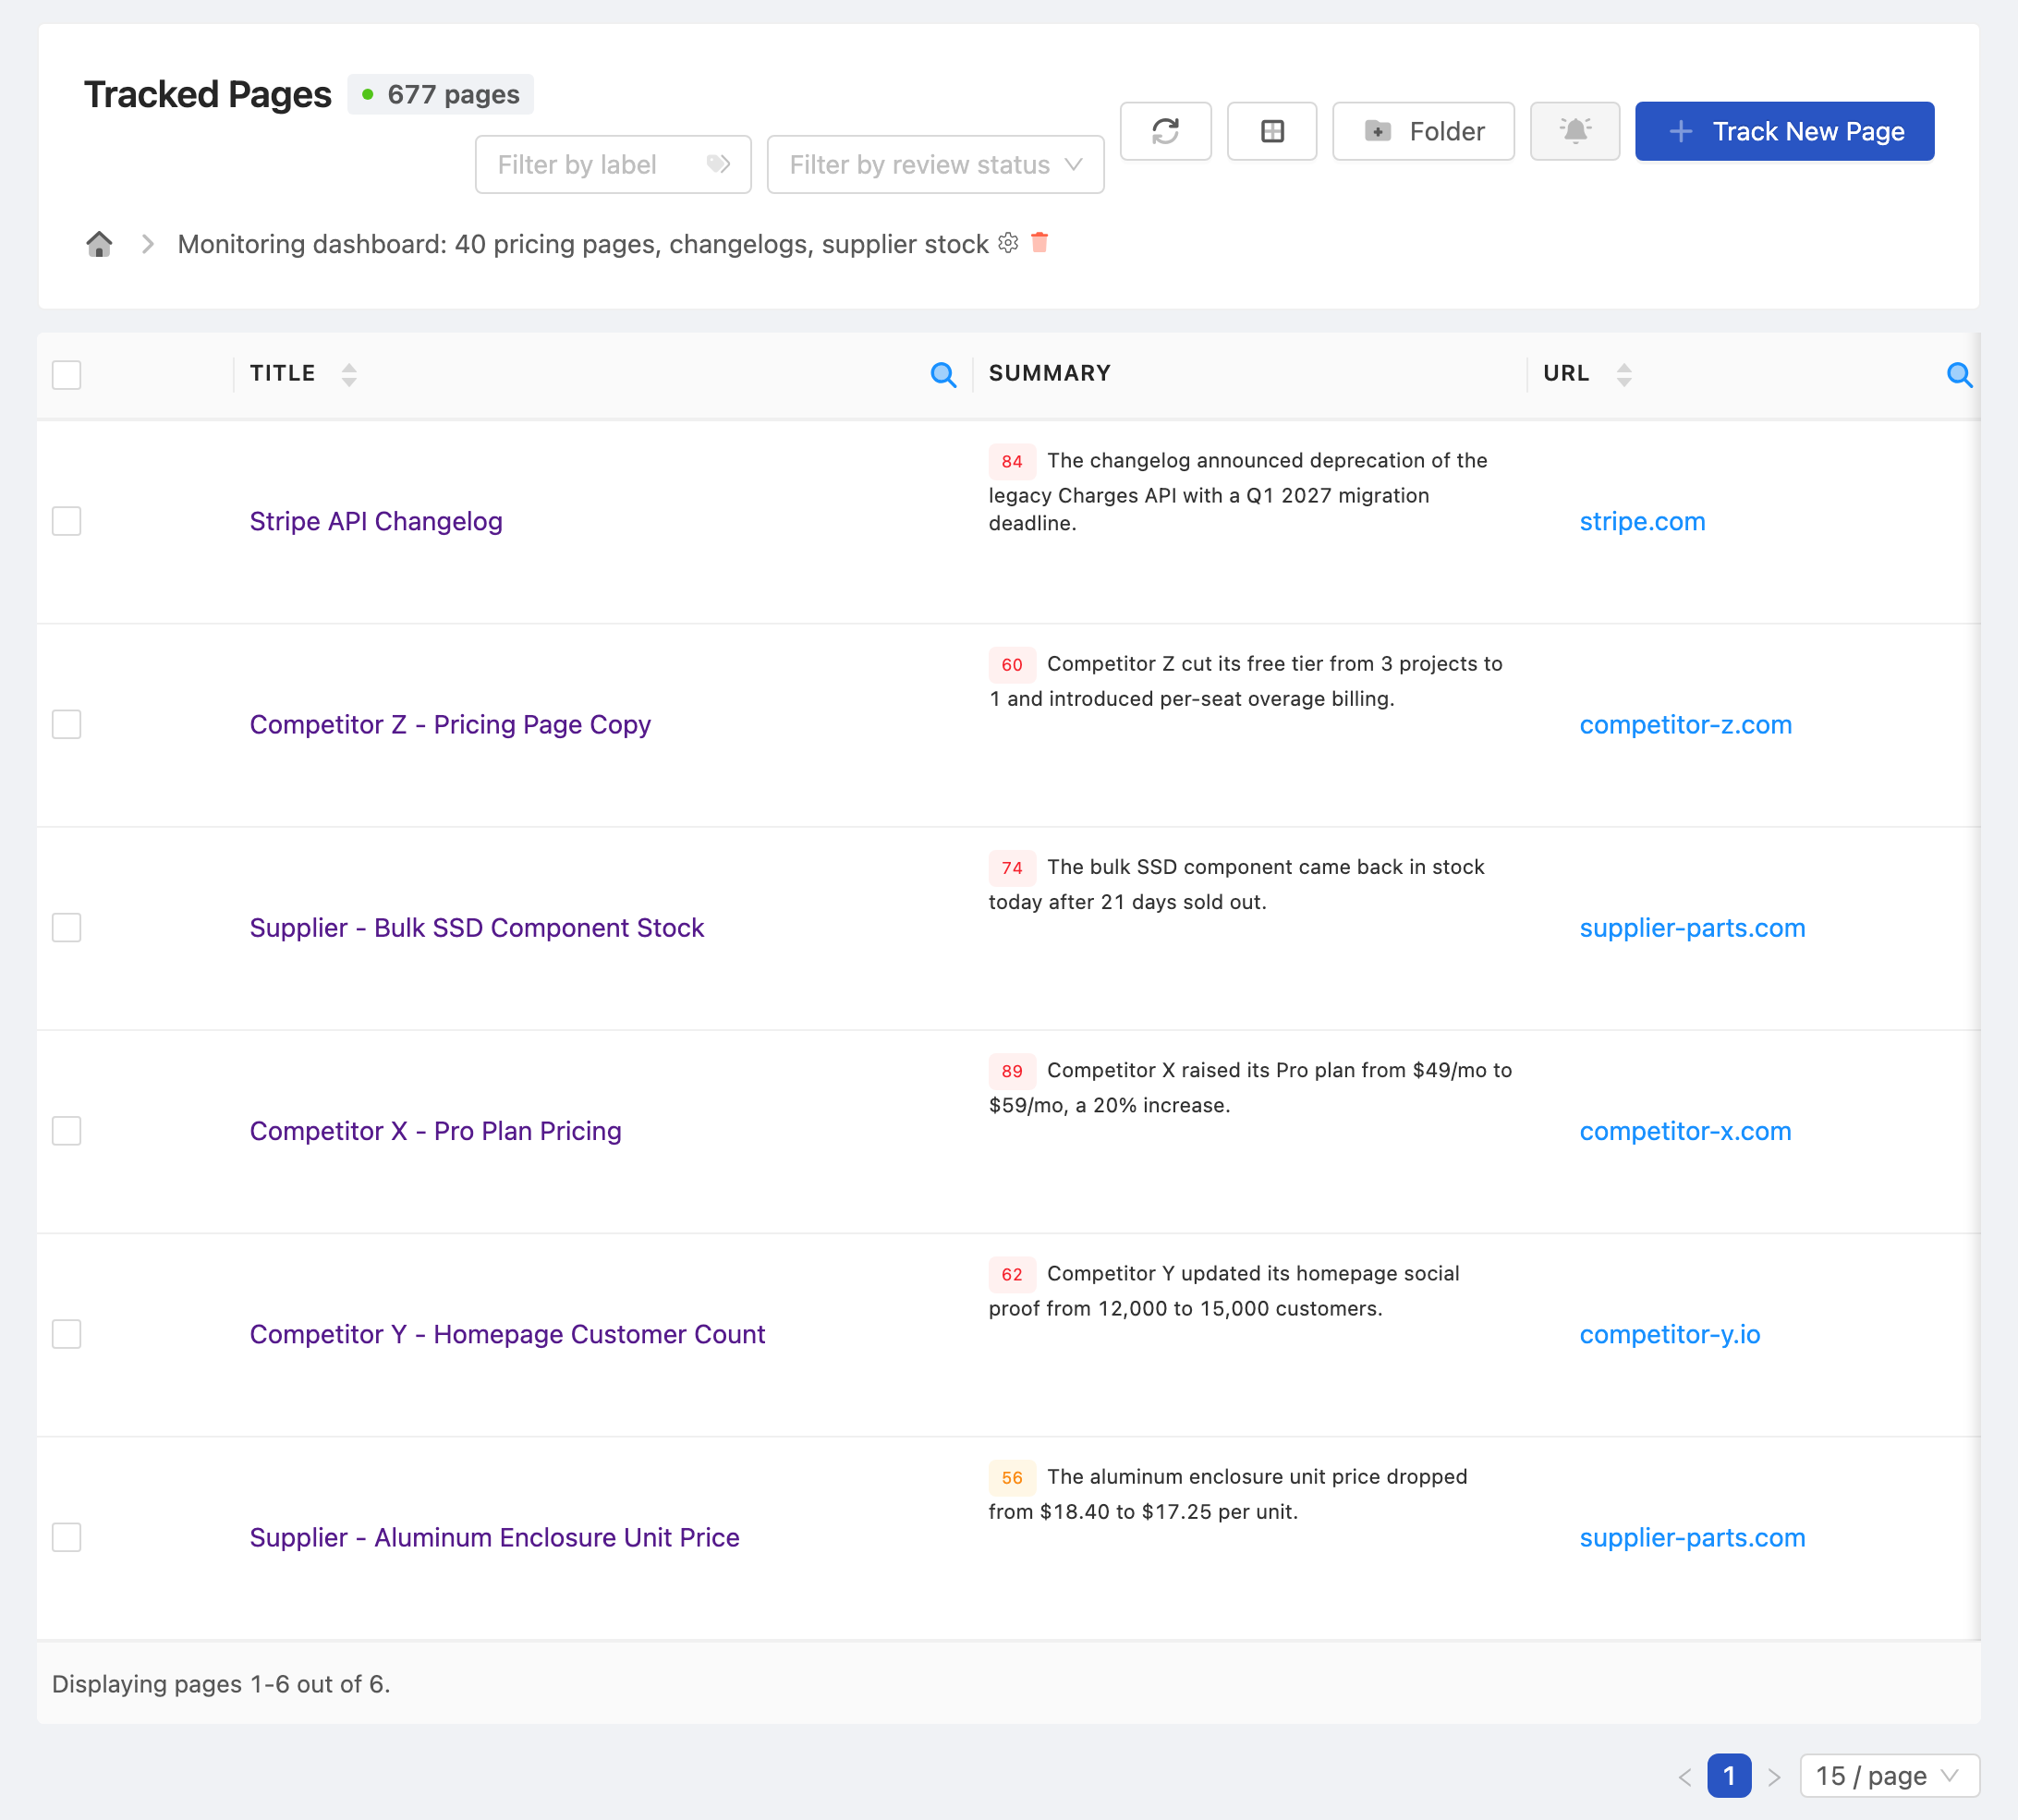2018x1820 pixels.
Task: Click the Competitor X price increase summary
Action: [x=1251, y=1087]
